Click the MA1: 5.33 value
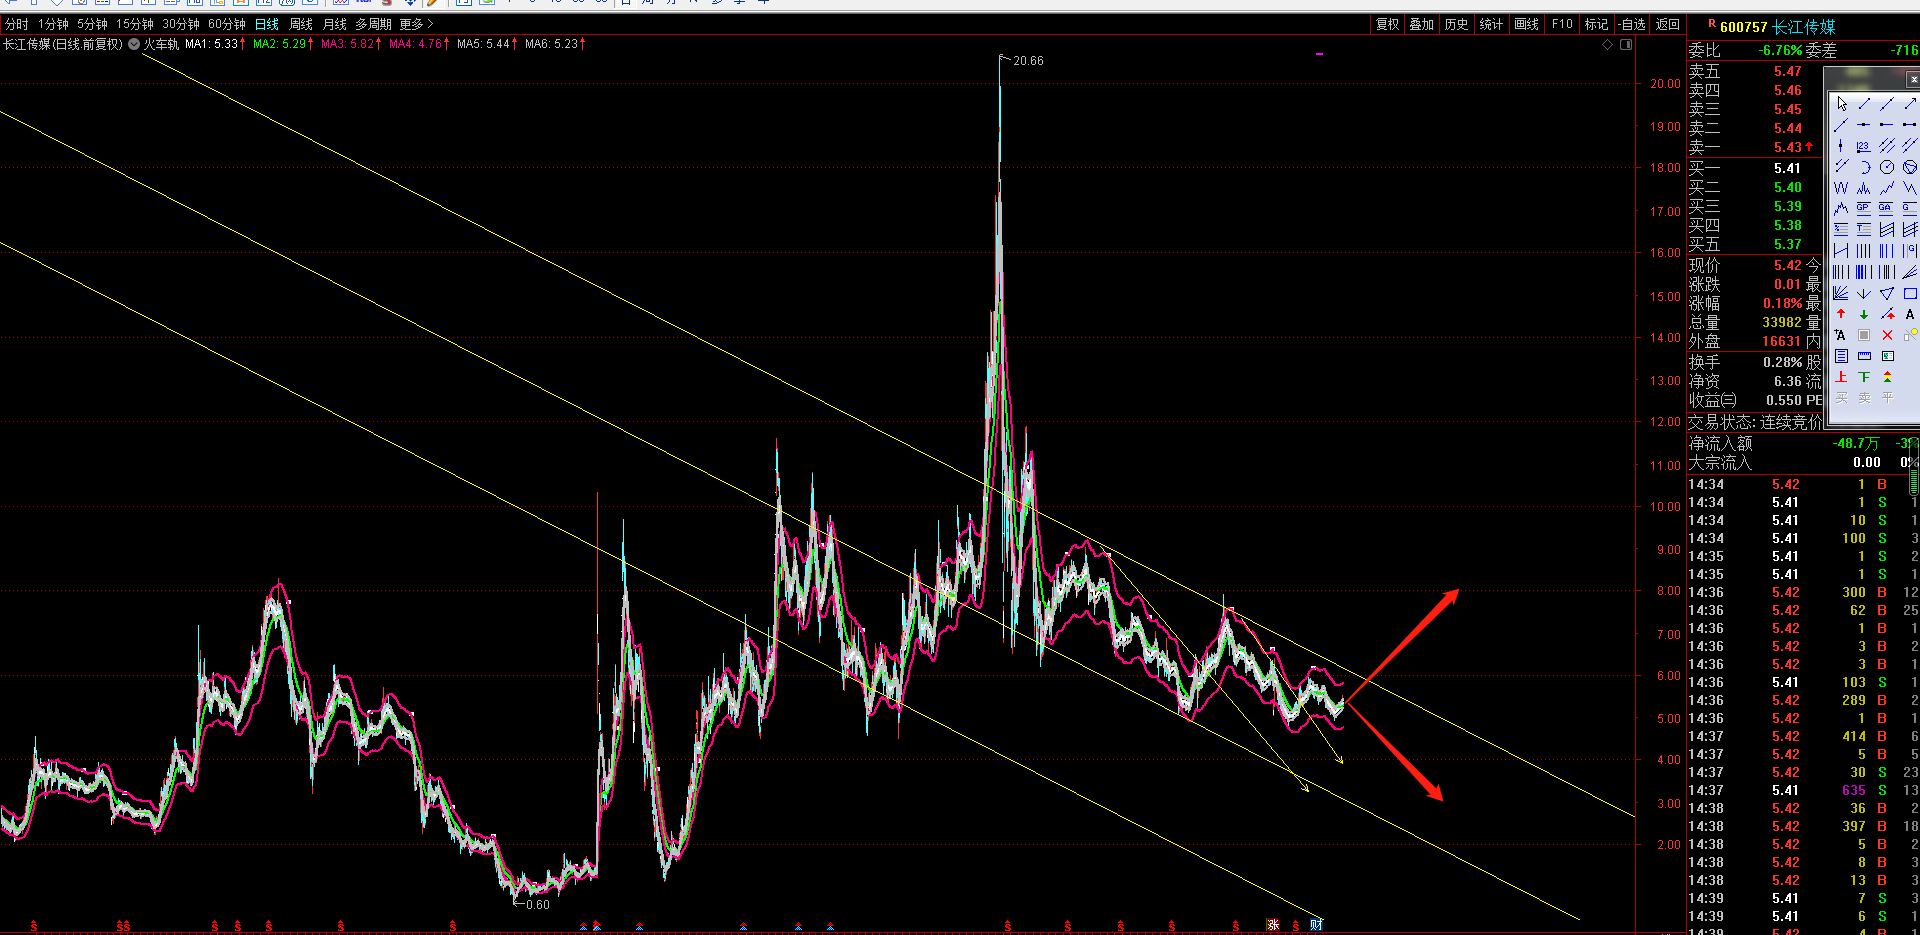This screenshot has height=935, width=1920. tap(214, 44)
